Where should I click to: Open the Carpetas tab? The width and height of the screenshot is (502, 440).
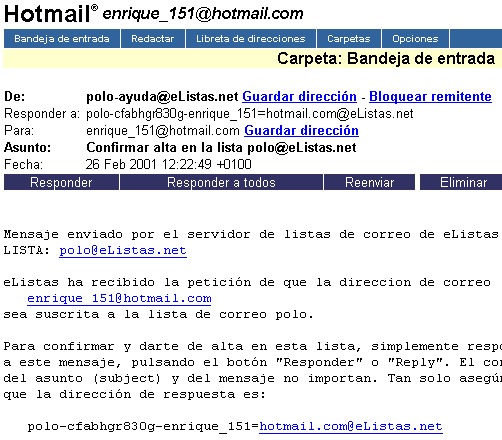[349, 39]
